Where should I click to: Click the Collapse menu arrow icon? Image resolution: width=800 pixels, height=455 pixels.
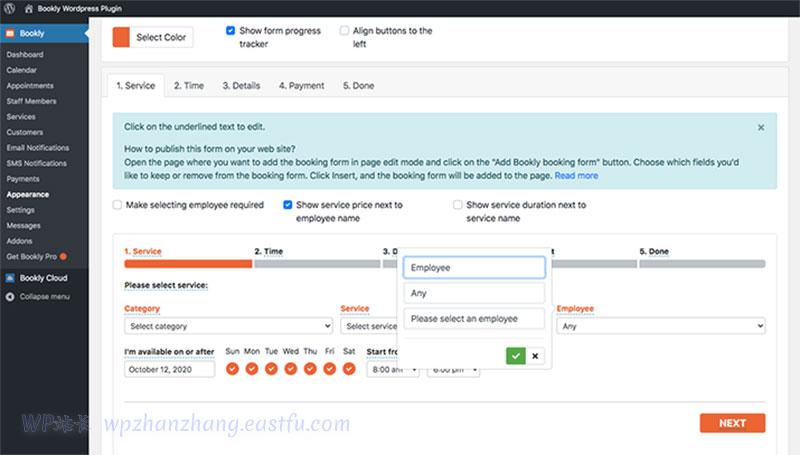point(10,297)
